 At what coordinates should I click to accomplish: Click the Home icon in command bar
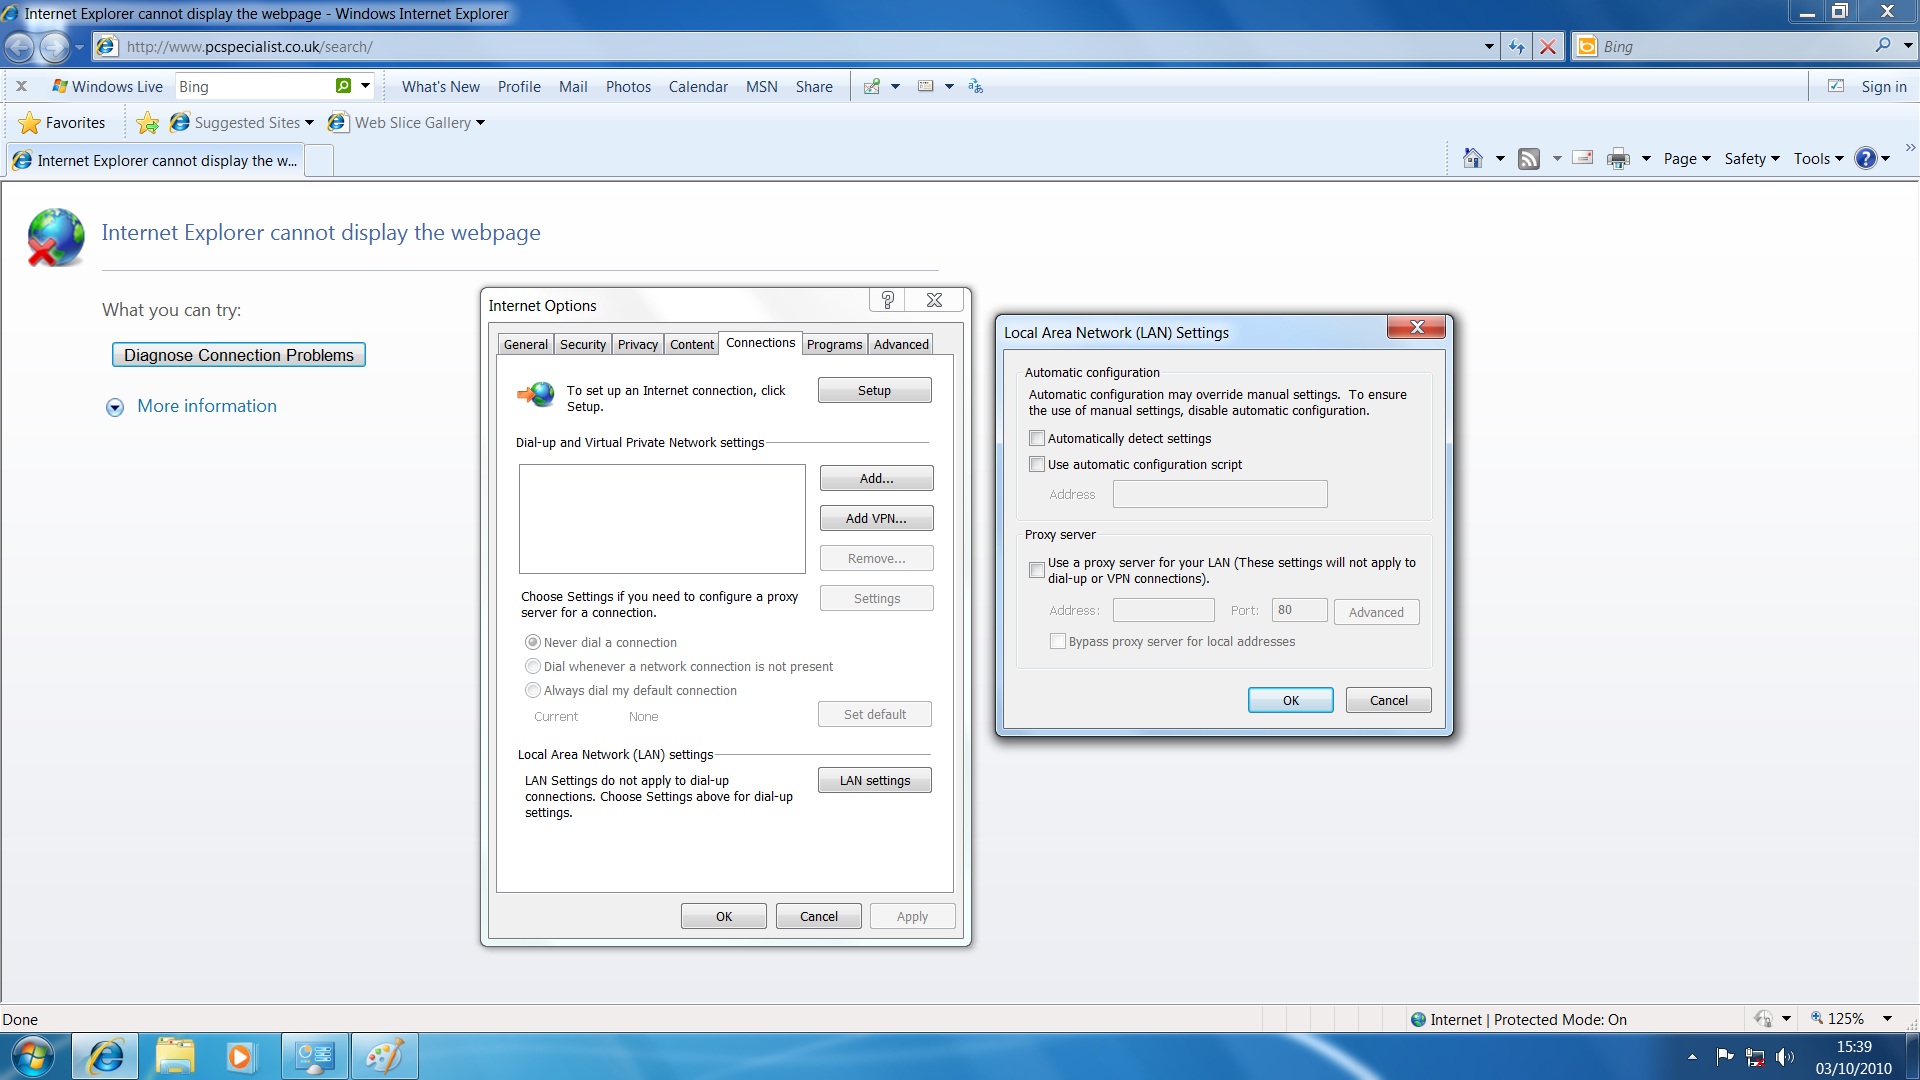(1472, 158)
